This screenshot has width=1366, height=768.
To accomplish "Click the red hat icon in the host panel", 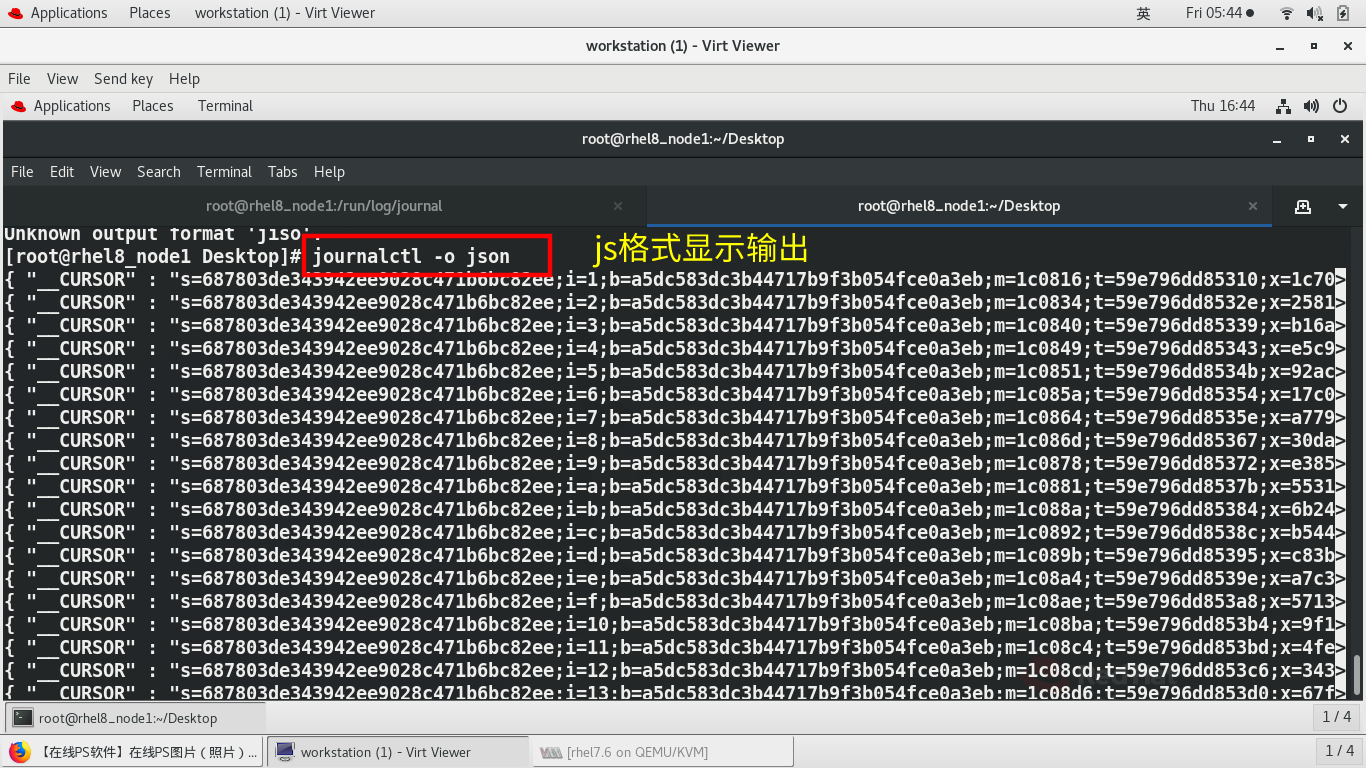I will (13, 13).
